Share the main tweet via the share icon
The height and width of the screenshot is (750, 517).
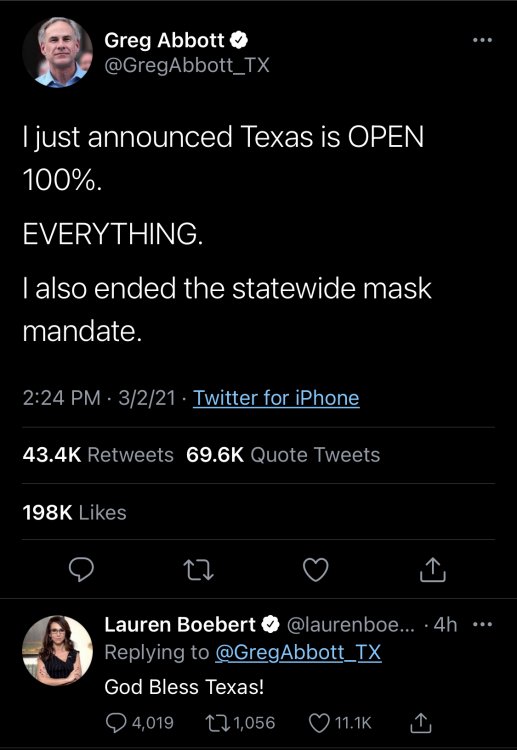[433, 570]
